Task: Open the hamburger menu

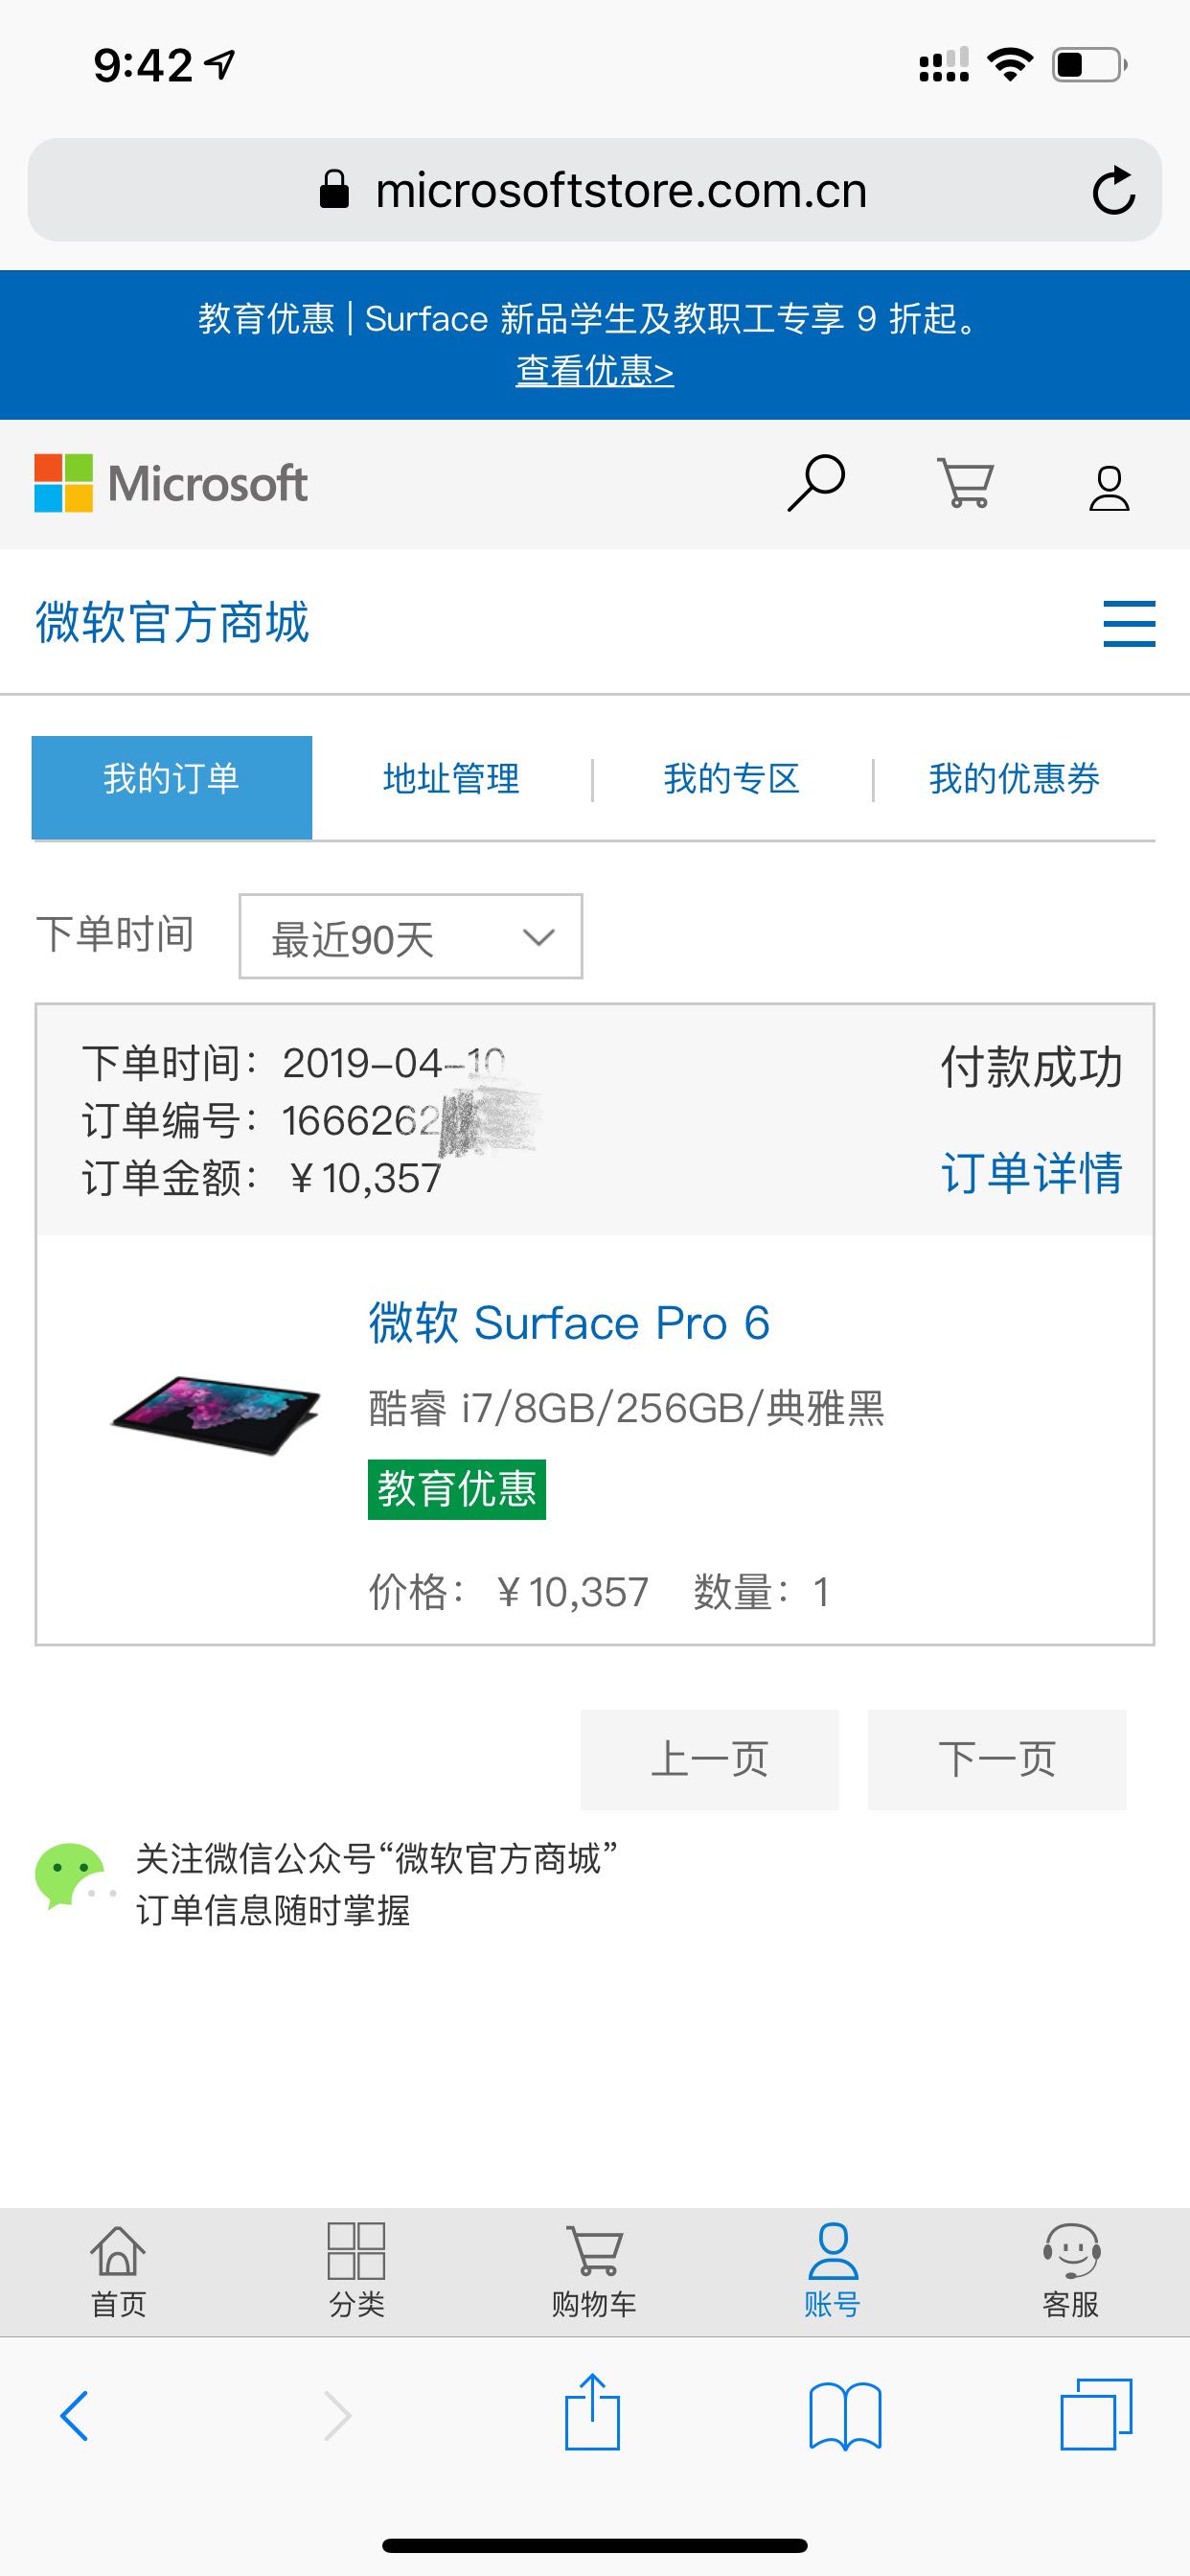Action: 1129,624
